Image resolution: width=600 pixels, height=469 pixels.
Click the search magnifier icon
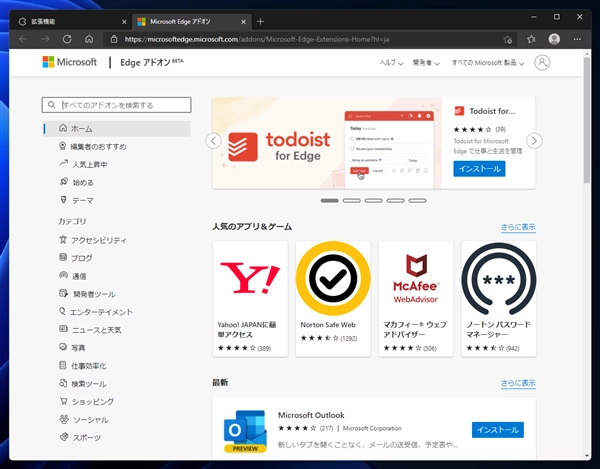51,105
